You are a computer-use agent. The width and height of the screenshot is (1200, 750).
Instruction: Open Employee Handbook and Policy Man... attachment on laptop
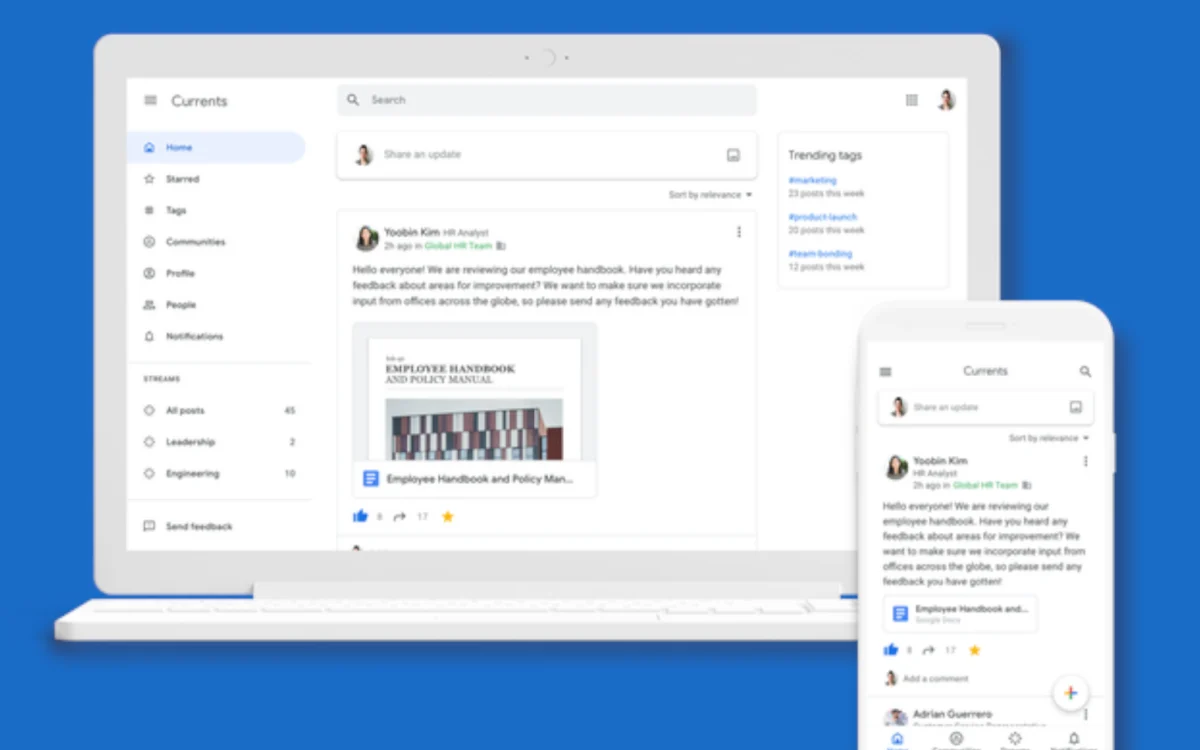474,479
